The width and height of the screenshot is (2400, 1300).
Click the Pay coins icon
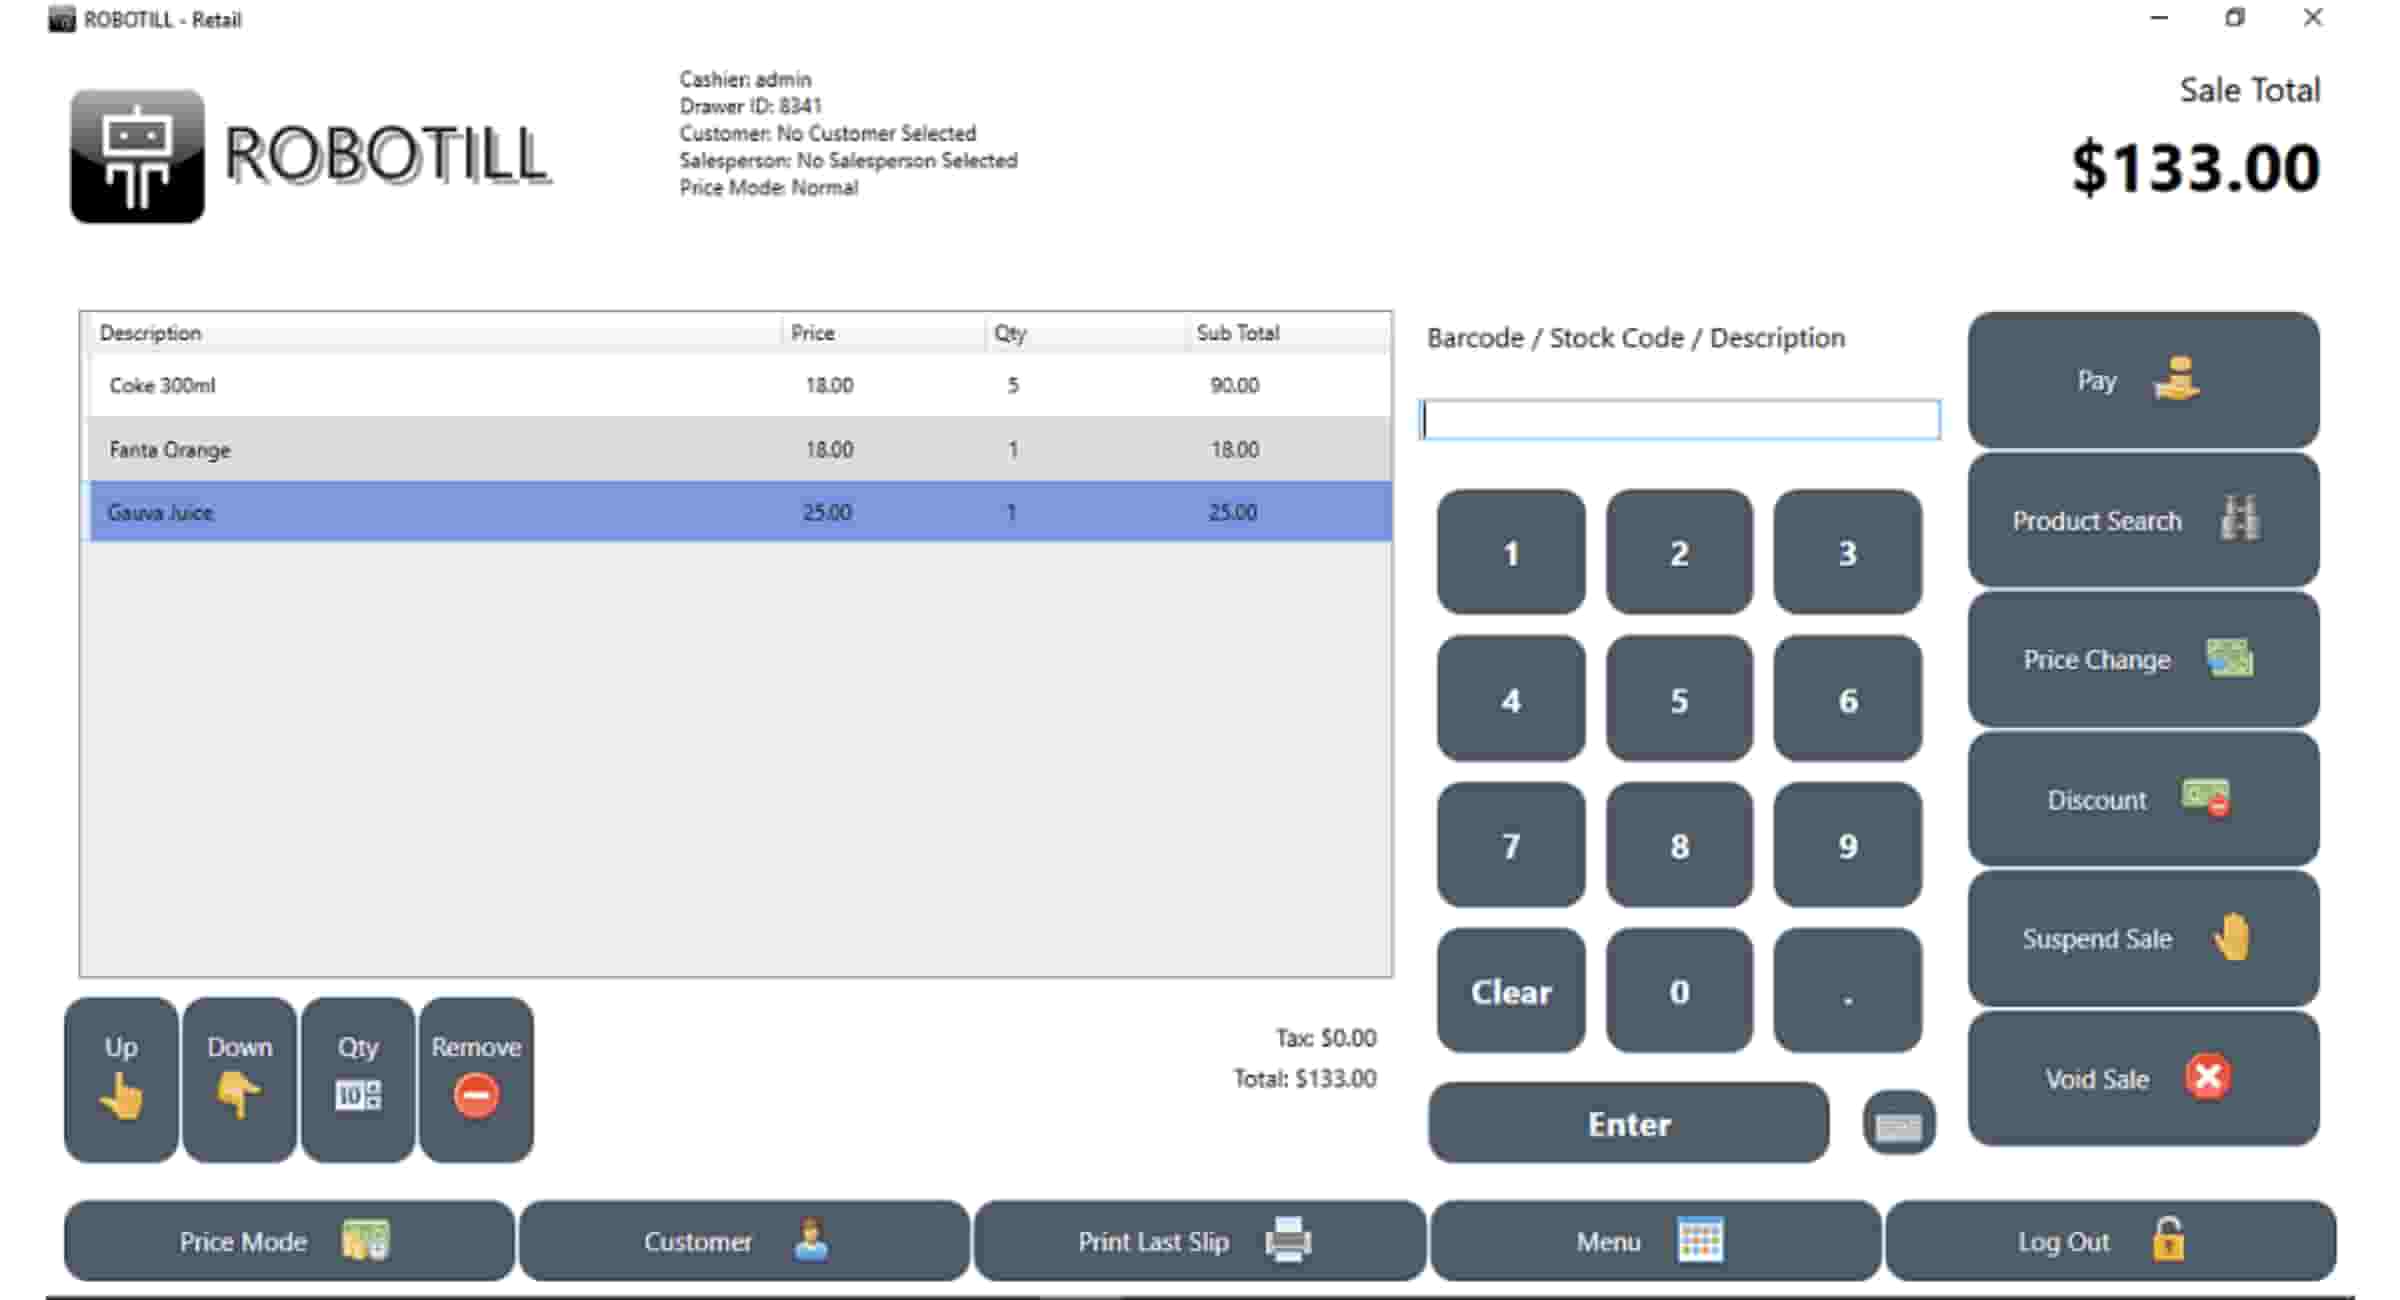click(x=2176, y=379)
